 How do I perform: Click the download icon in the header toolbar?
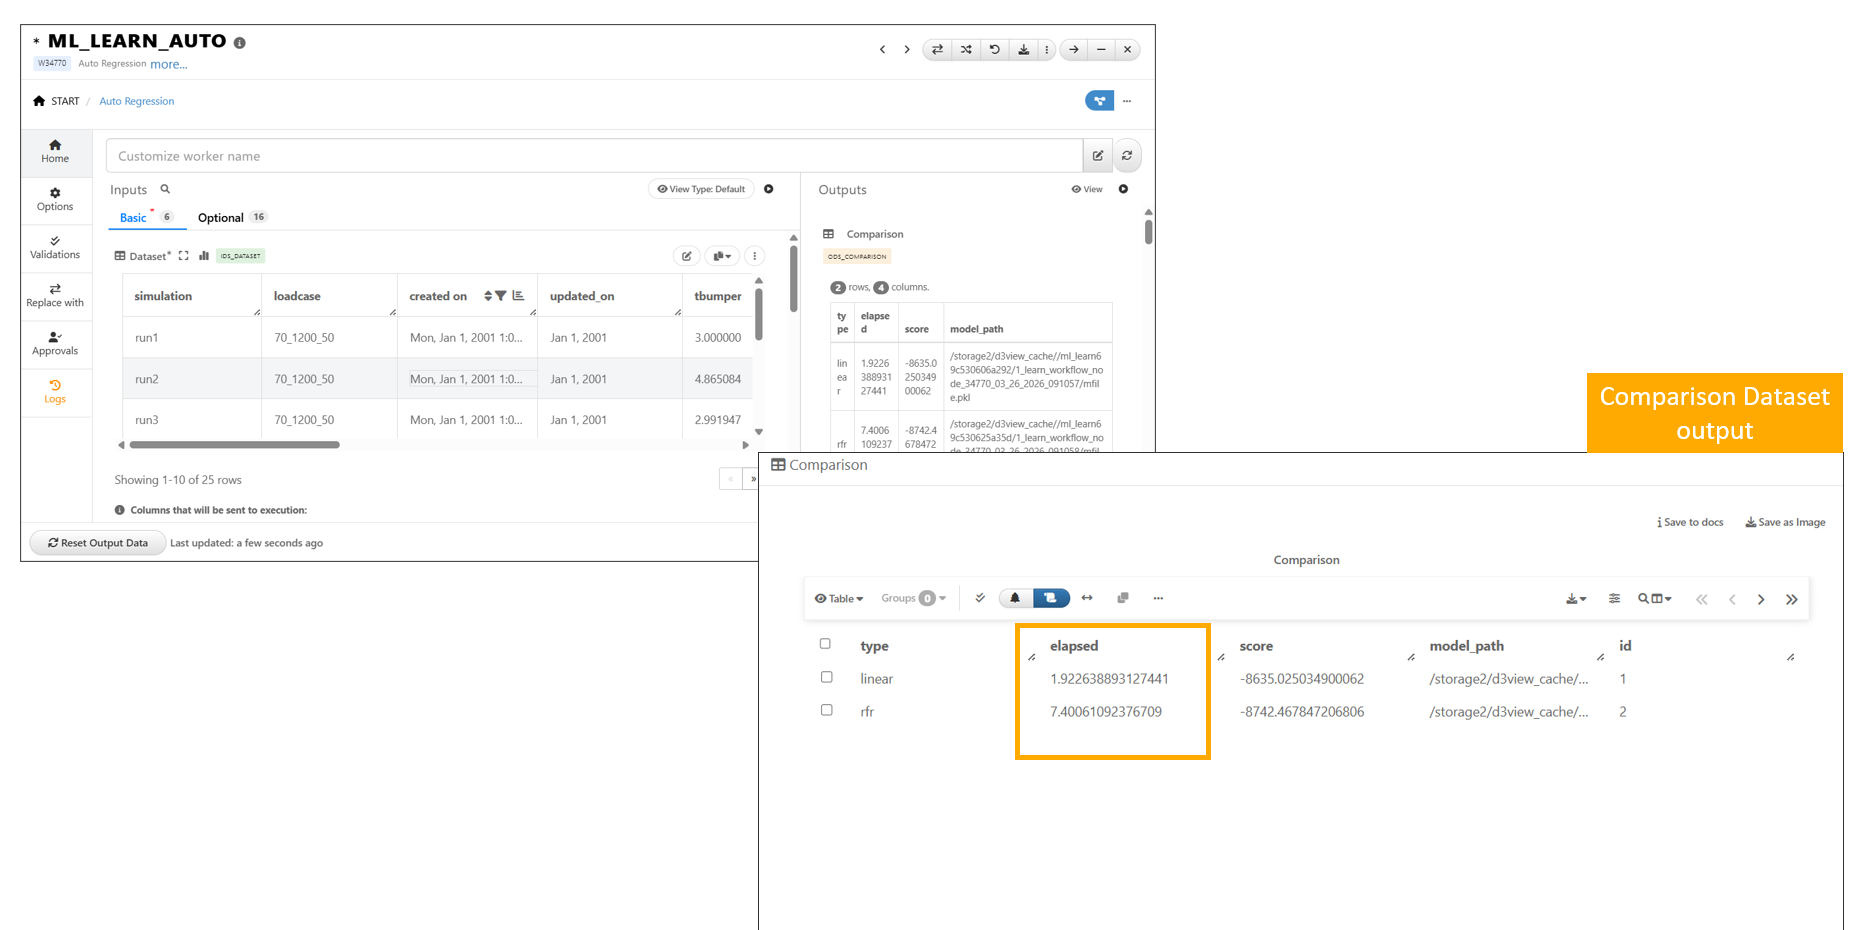[1023, 49]
